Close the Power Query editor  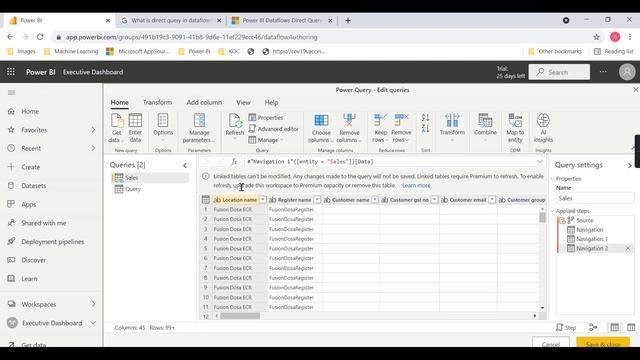click(636, 90)
